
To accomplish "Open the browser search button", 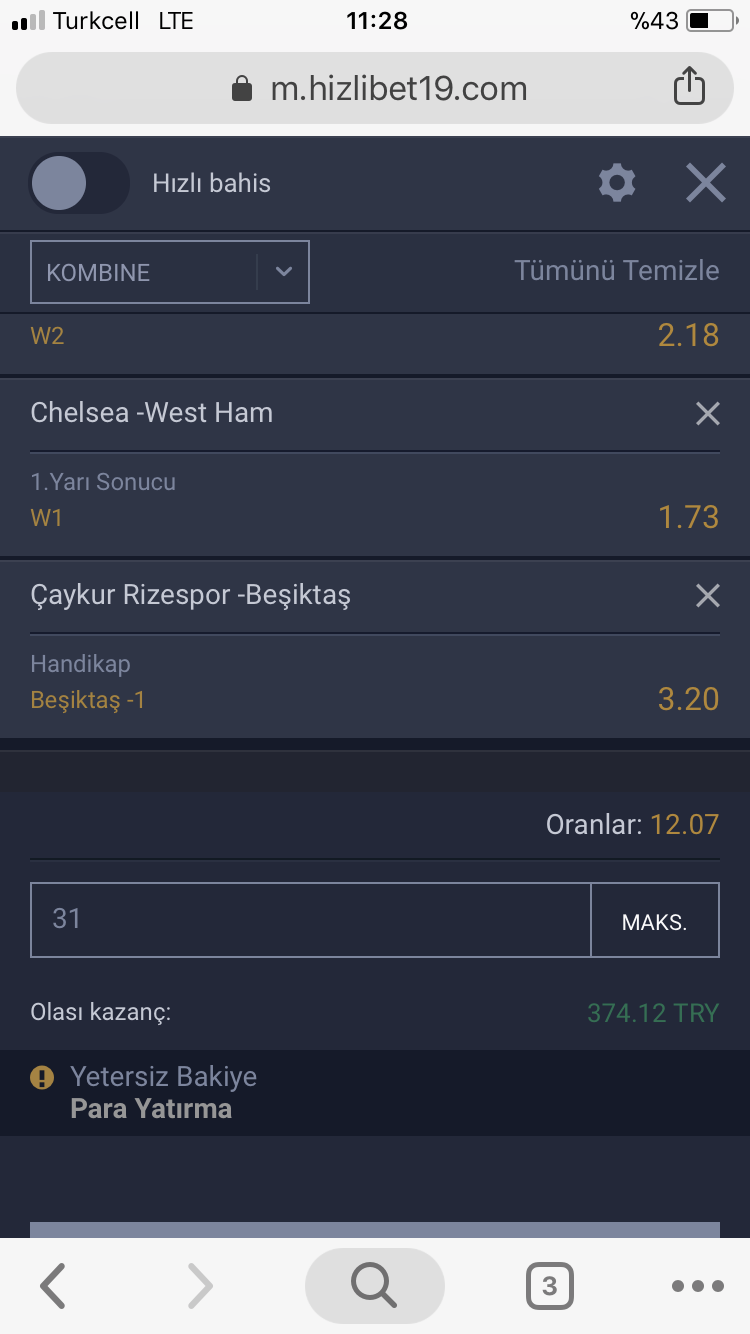I will tap(375, 1285).
